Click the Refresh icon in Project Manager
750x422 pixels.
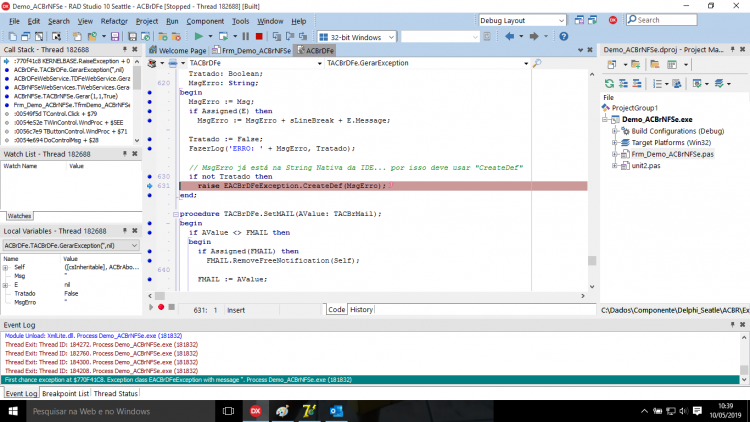click(609, 84)
